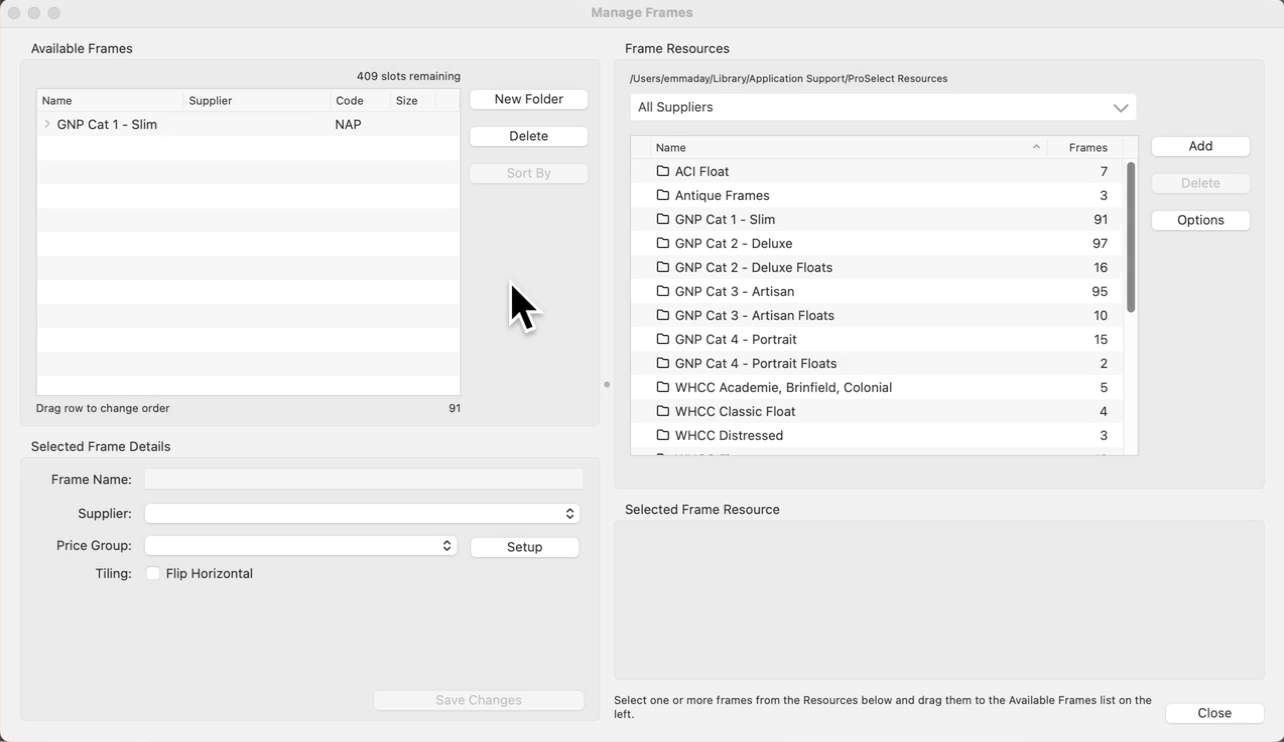Click the GNP Cat 2 - Deluxe folder icon

pyautogui.click(x=662, y=243)
